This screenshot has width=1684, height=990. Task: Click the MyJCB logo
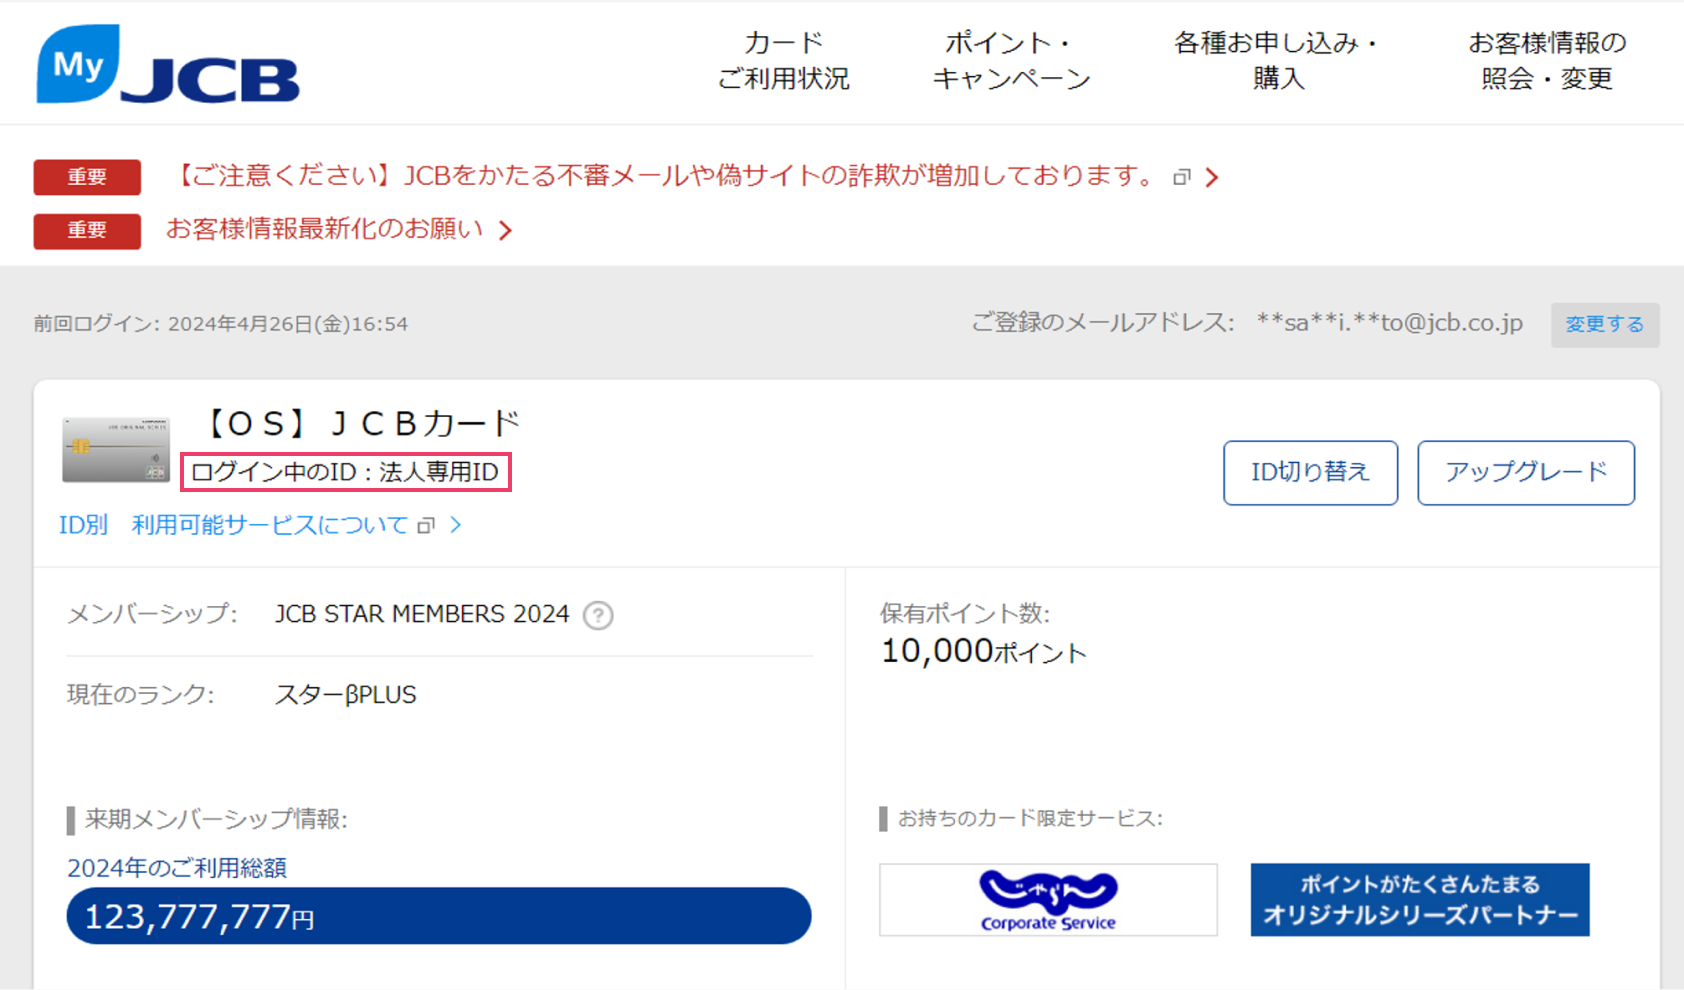tap(168, 65)
